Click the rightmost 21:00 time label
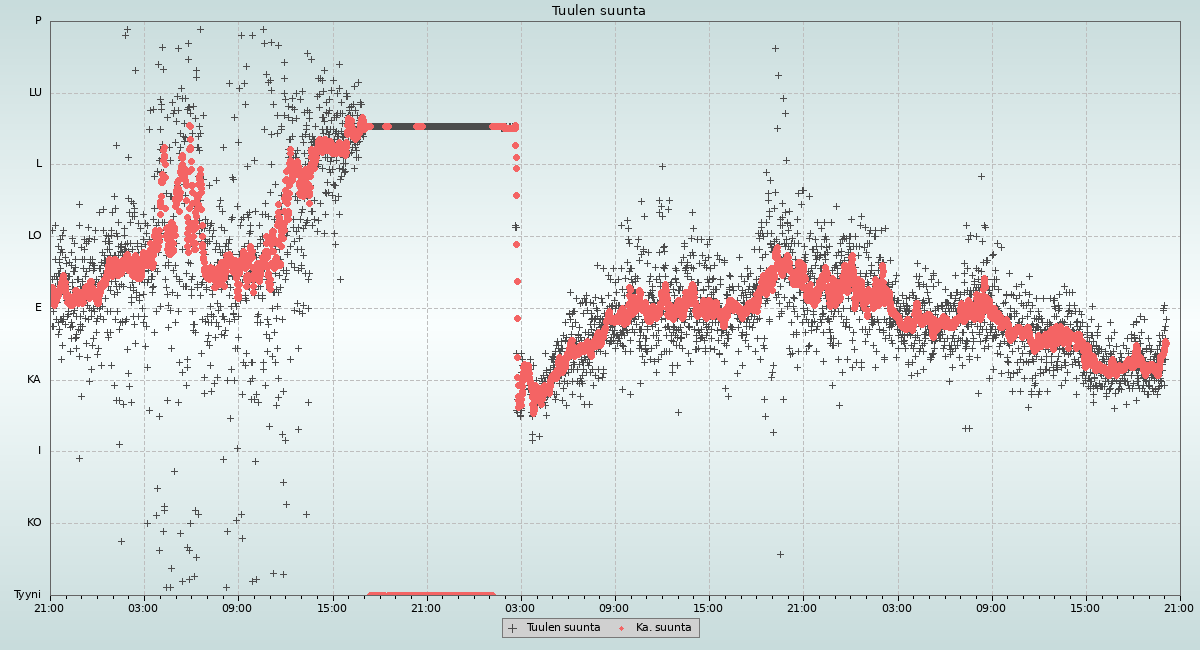The image size is (1200, 650). click(1179, 608)
